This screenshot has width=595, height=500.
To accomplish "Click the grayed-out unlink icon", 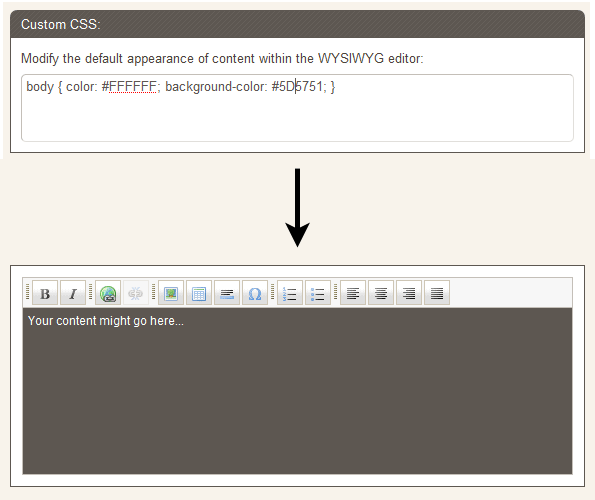I will pyautogui.click(x=135, y=293).
